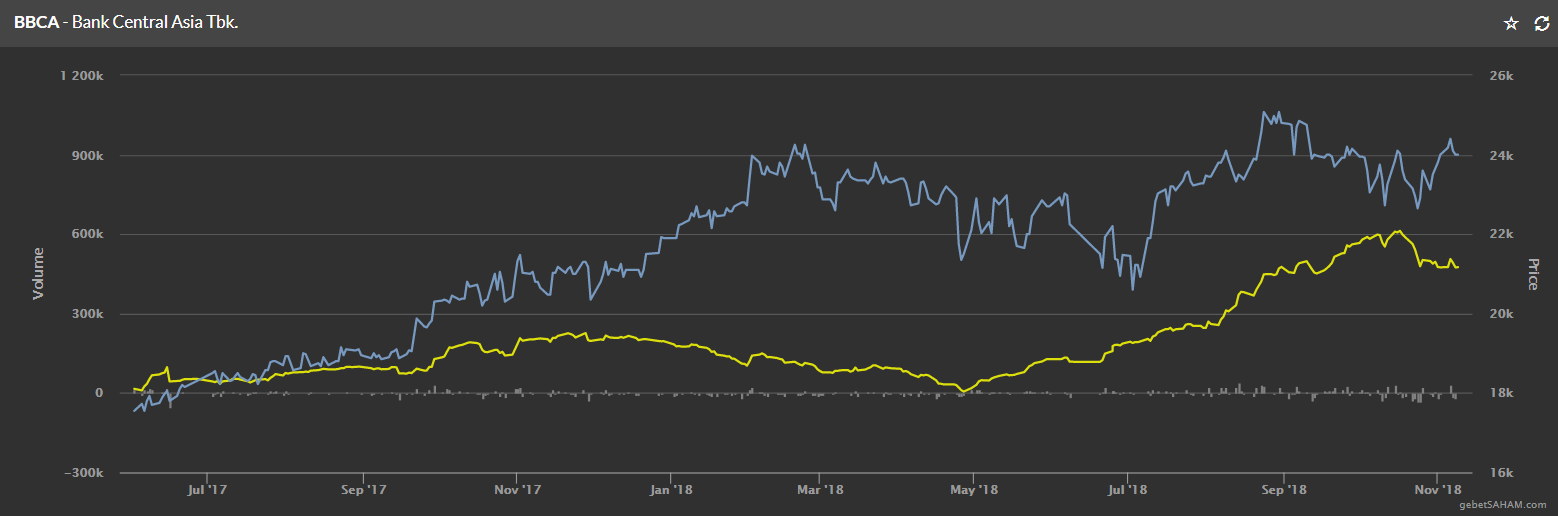Select the Sep '18 date label

point(1284,489)
